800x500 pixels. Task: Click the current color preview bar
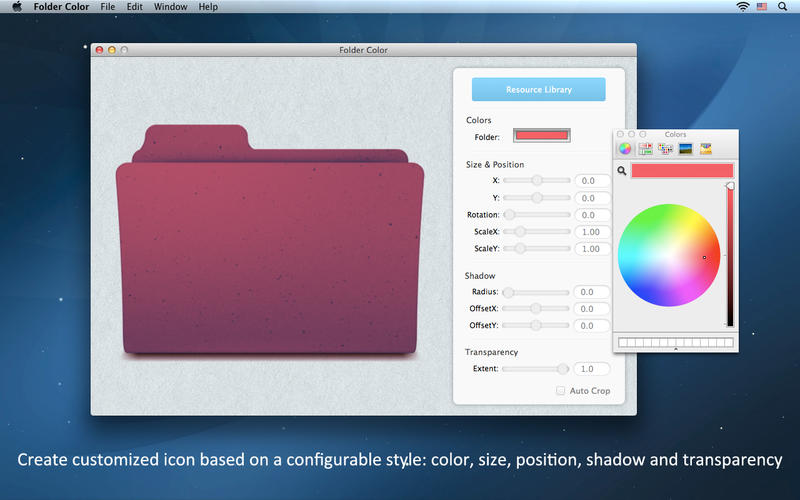[682, 170]
